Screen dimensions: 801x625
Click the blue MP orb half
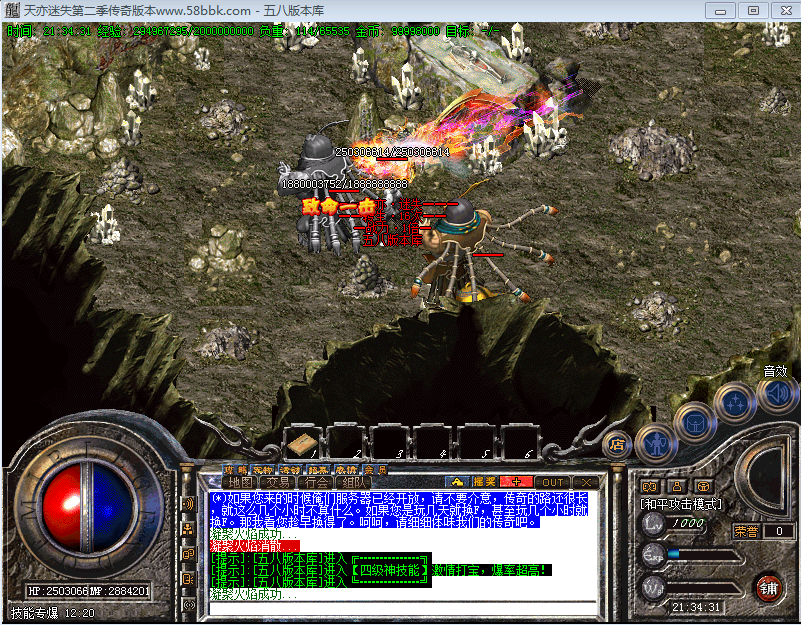pos(112,507)
